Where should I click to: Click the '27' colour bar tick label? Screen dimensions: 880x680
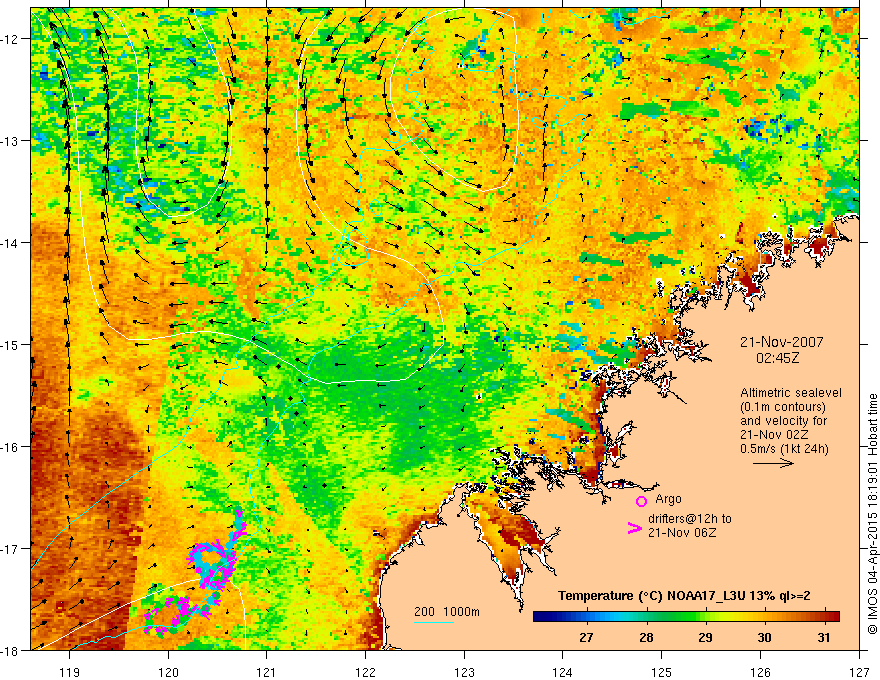(x=586, y=637)
